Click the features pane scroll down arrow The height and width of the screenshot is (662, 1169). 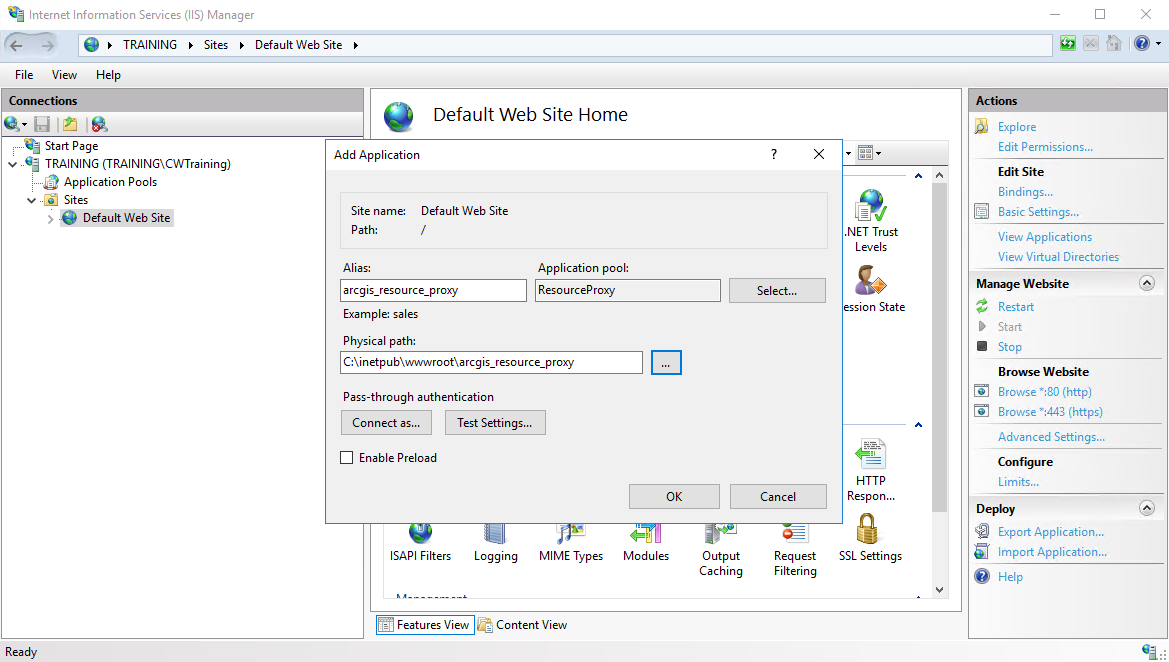pos(939,589)
